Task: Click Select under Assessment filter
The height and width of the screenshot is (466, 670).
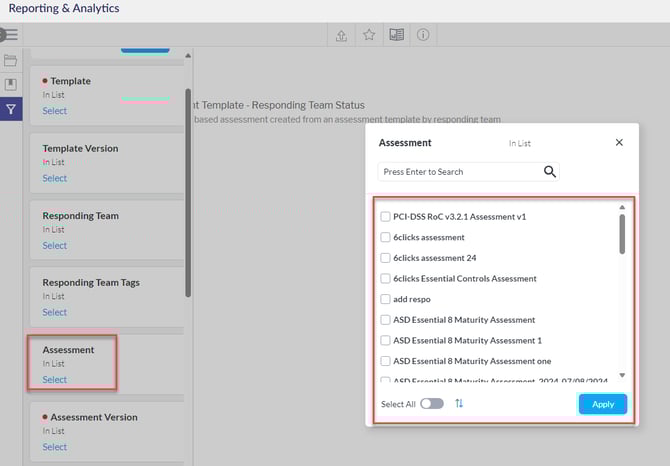Action: [x=55, y=380]
